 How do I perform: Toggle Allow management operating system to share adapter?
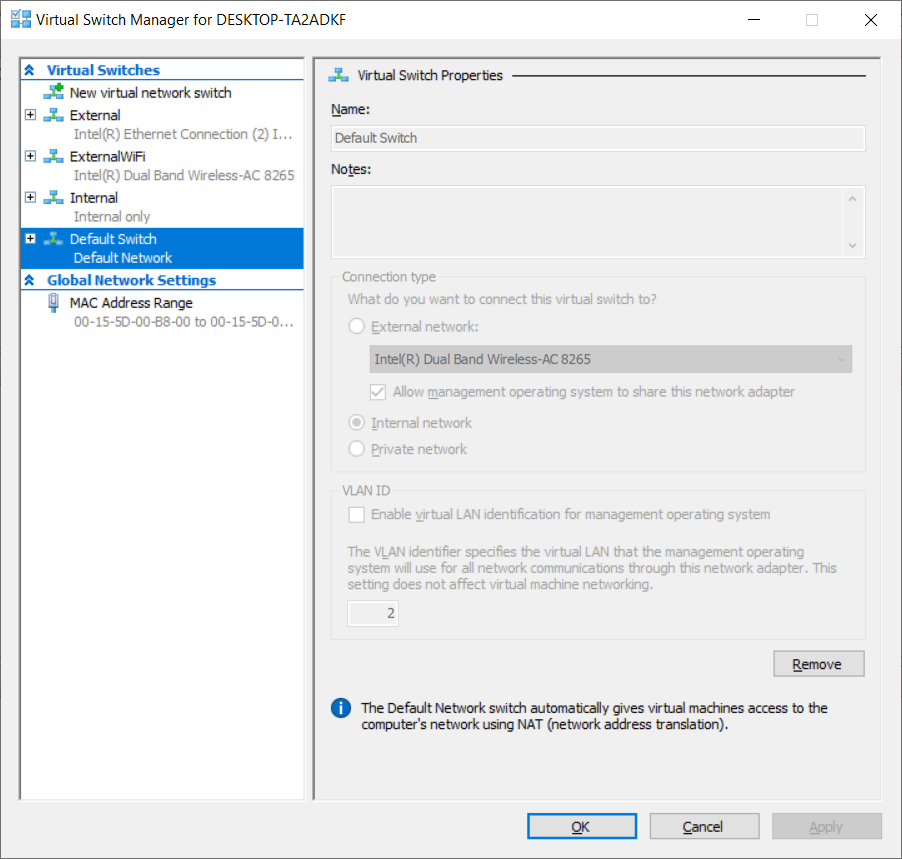click(x=378, y=392)
